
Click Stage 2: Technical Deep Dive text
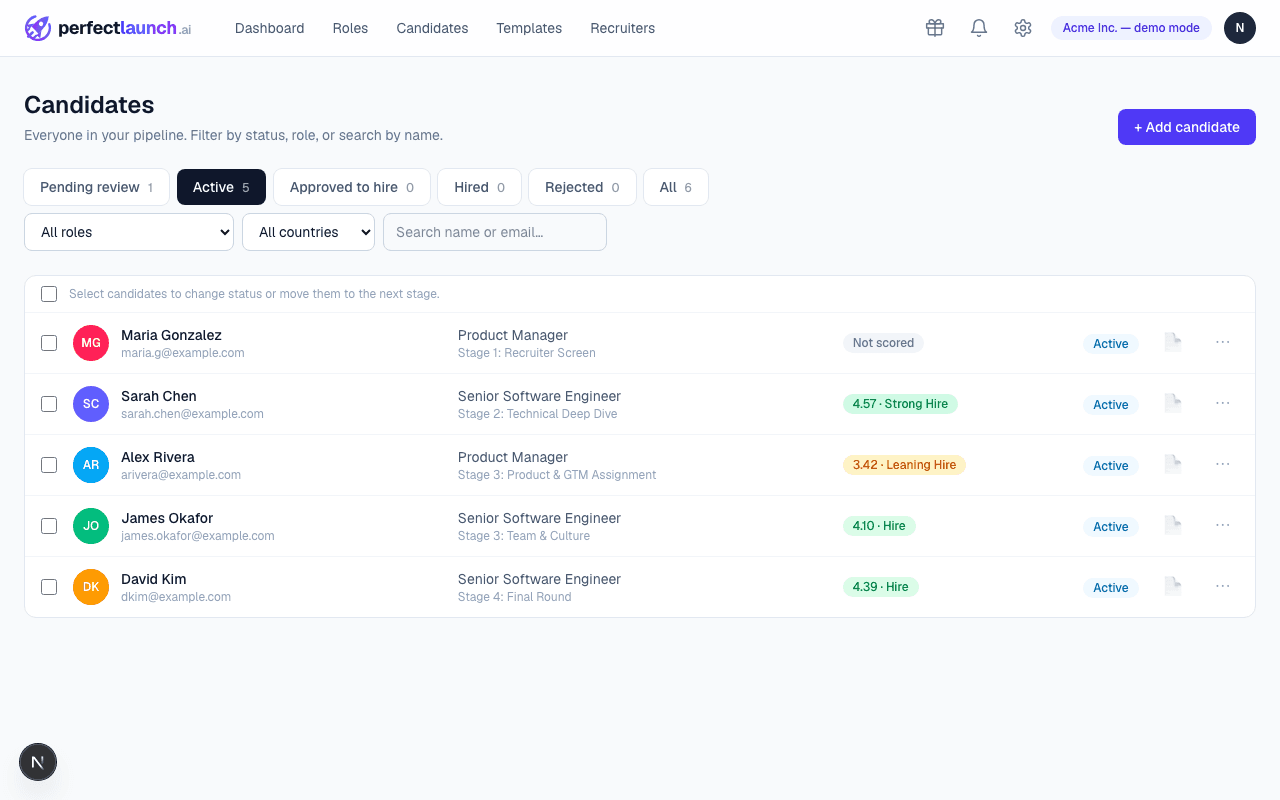tap(537, 414)
